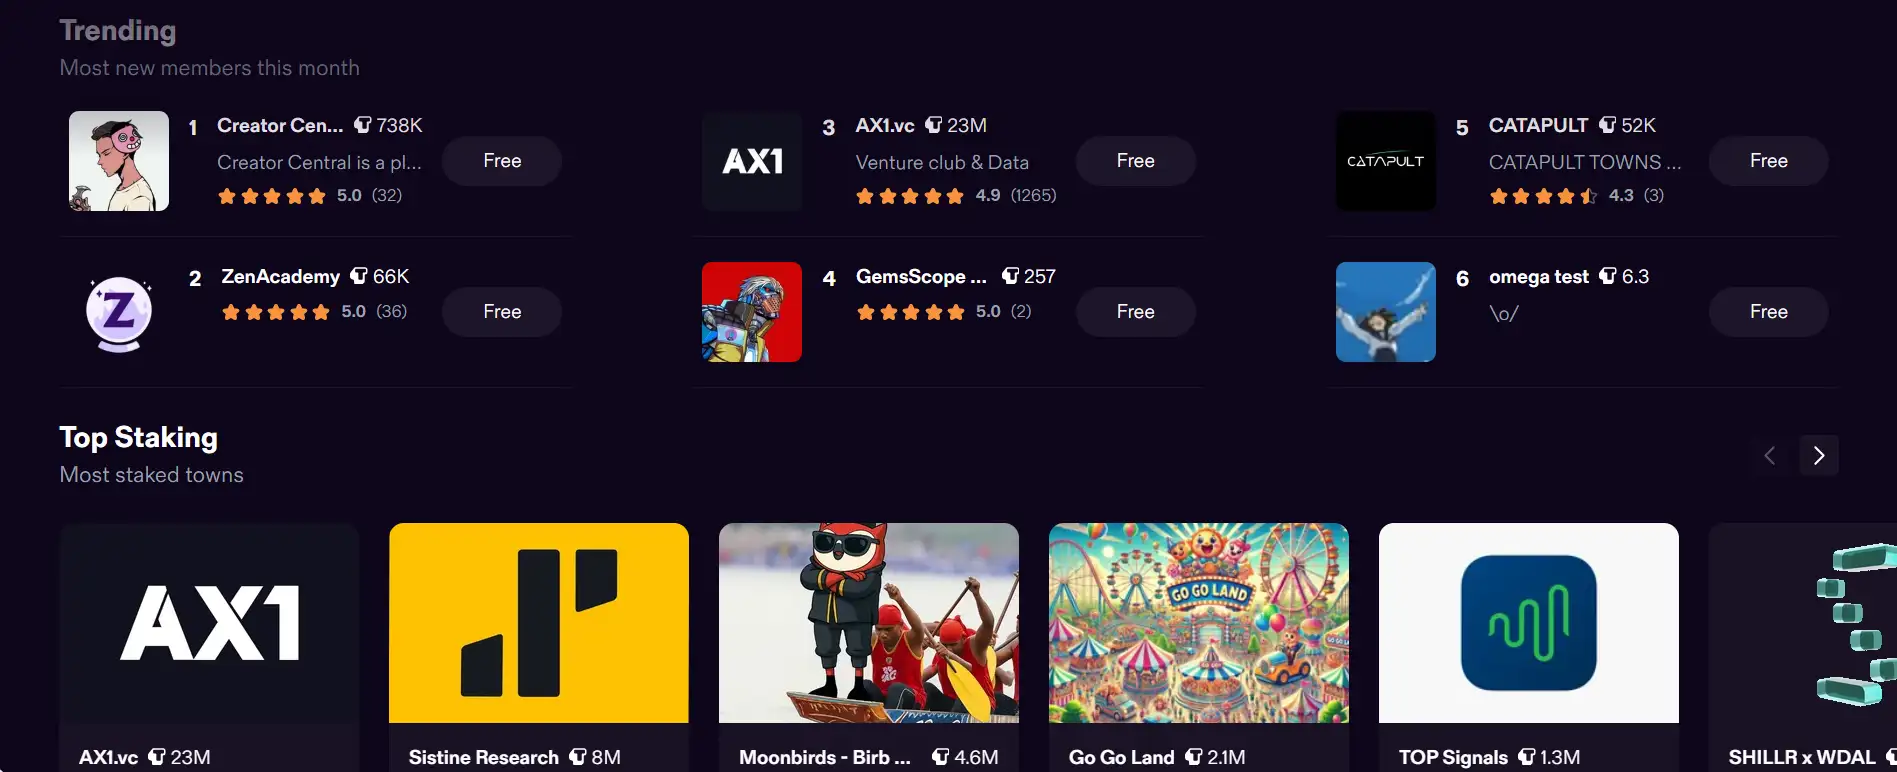Click the member icon beside 738K
This screenshot has width=1897, height=772.
tap(363, 125)
